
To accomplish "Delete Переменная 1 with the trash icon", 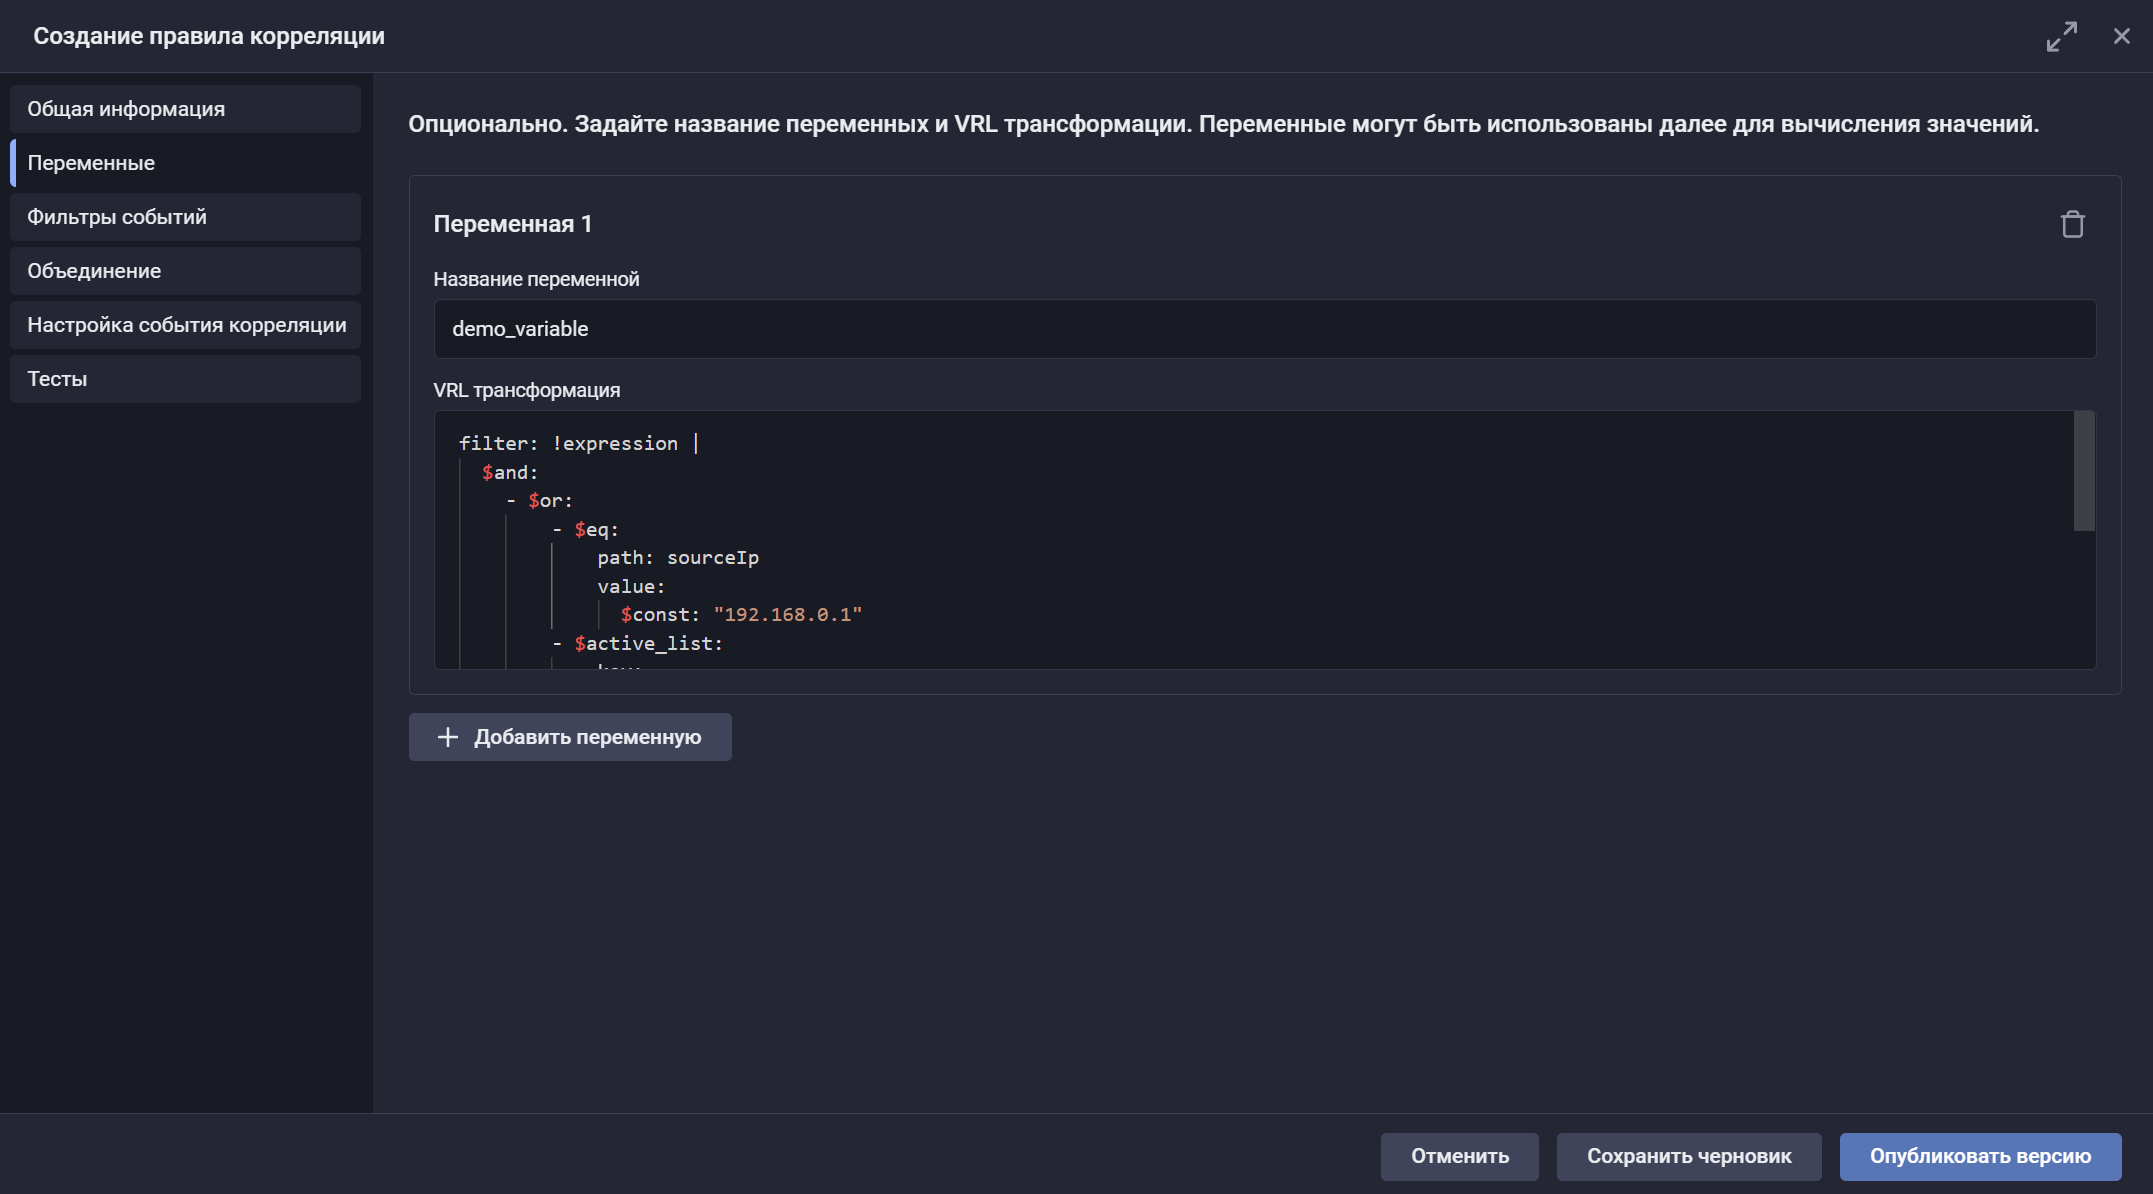I will [x=2073, y=223].
